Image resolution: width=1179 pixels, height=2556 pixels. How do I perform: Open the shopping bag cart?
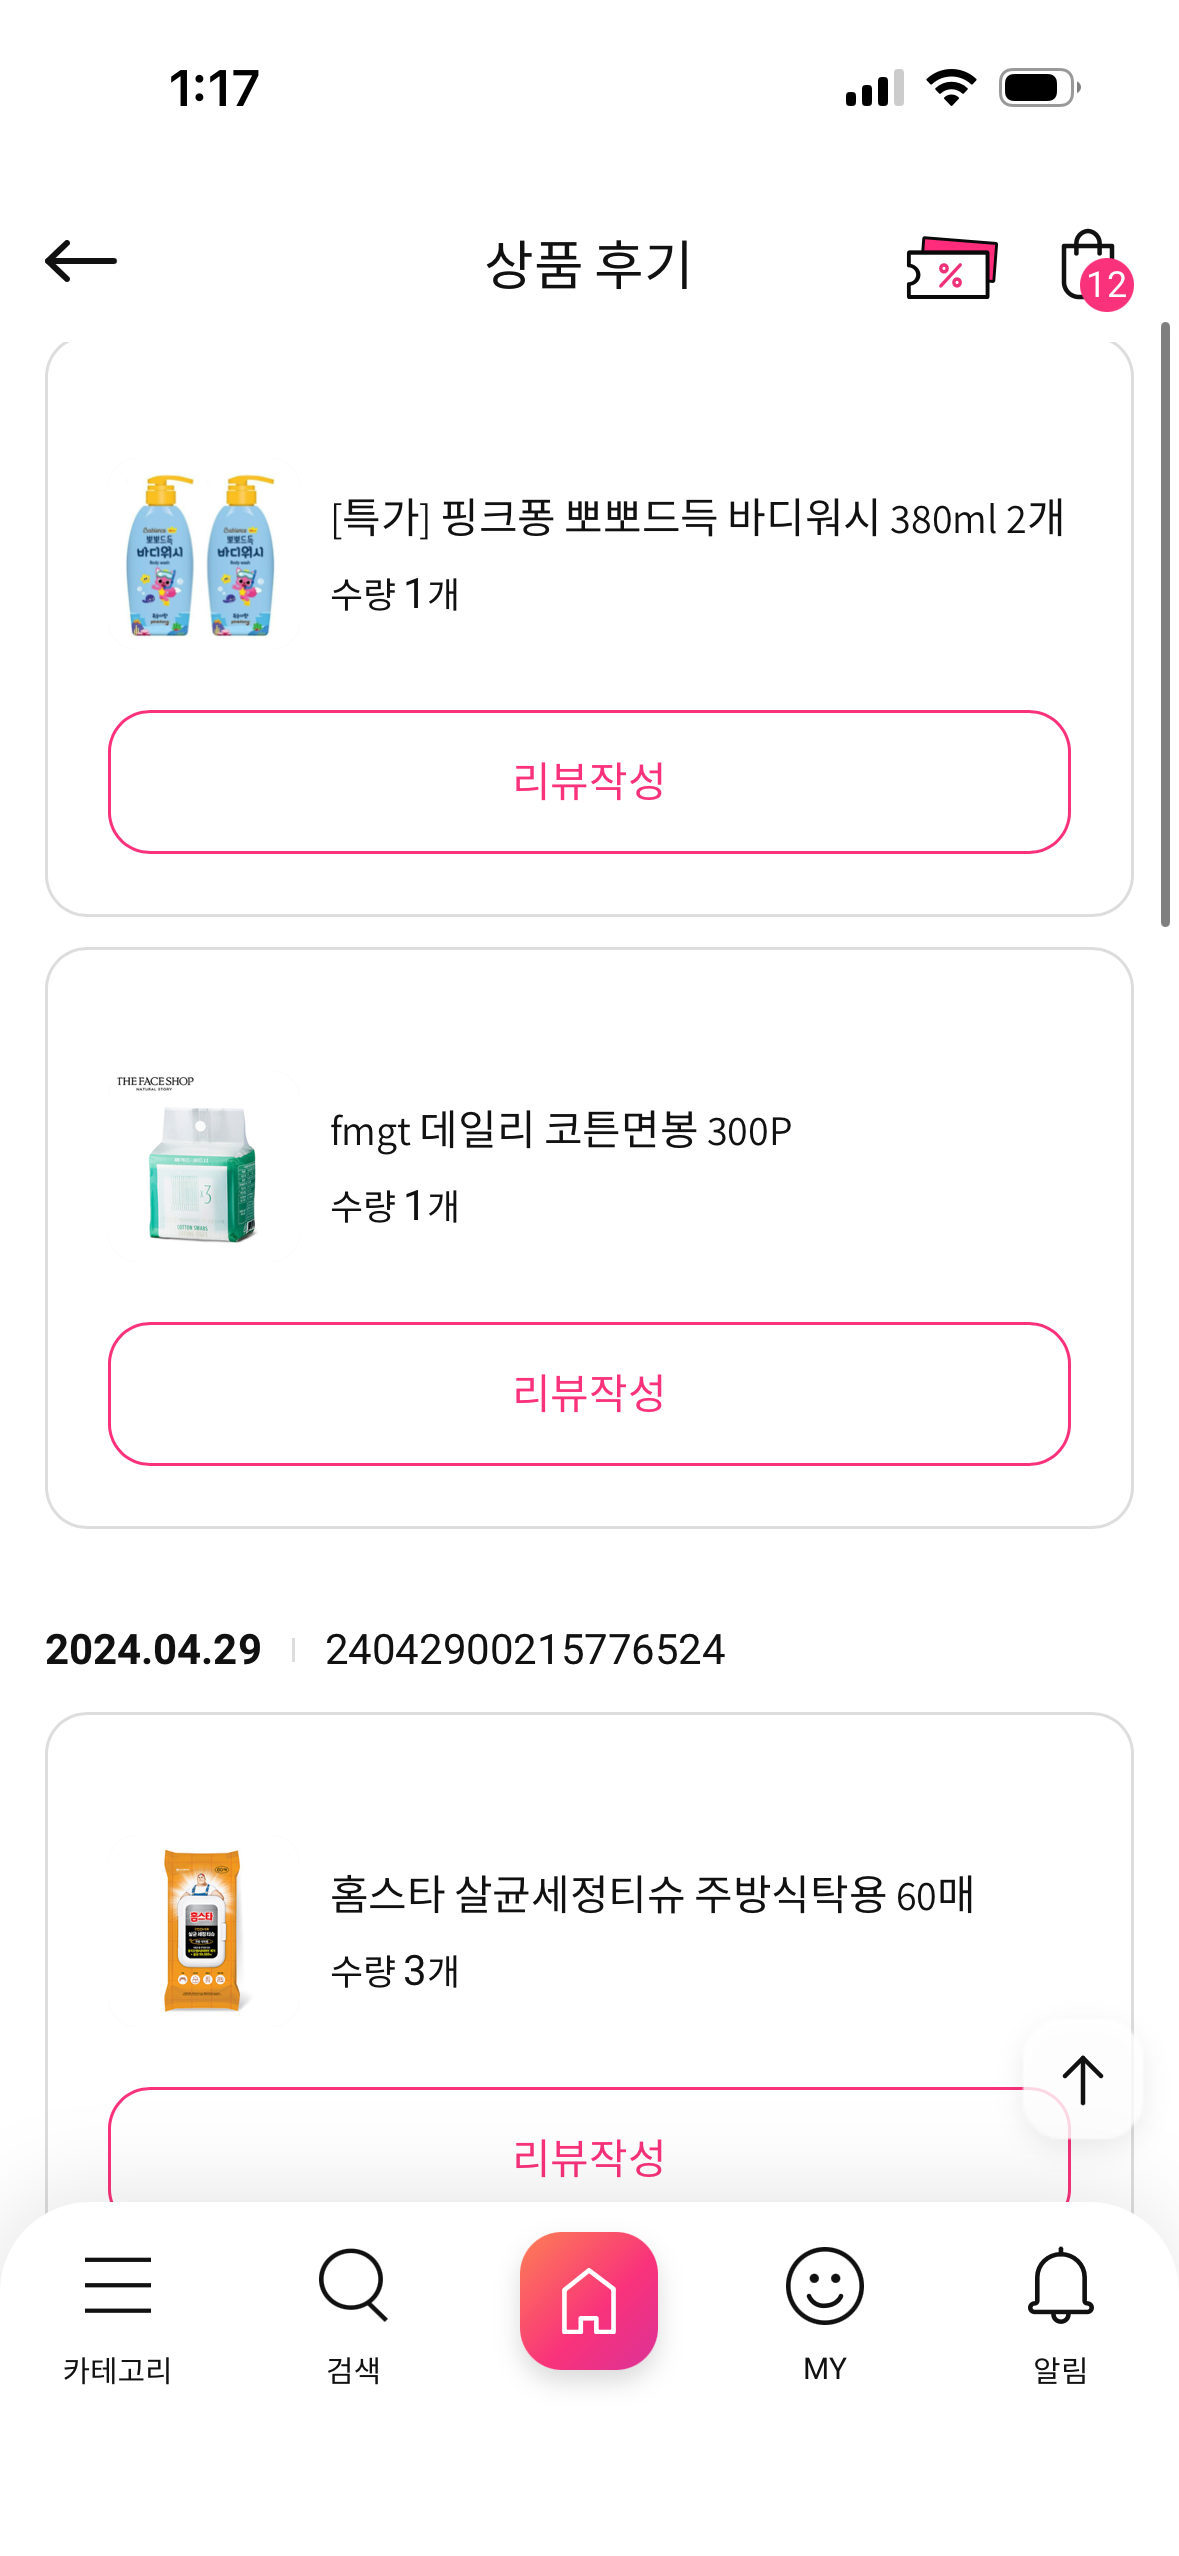pos(1090,266)
